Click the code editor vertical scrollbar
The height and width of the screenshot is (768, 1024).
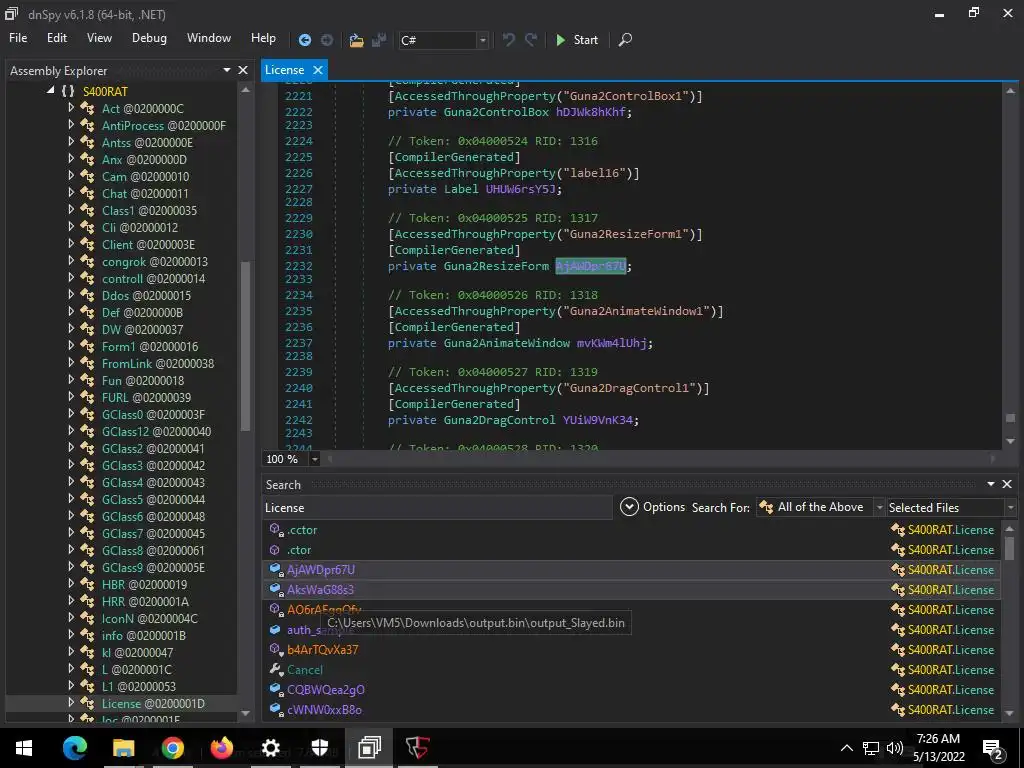(x=1010, y=266)
